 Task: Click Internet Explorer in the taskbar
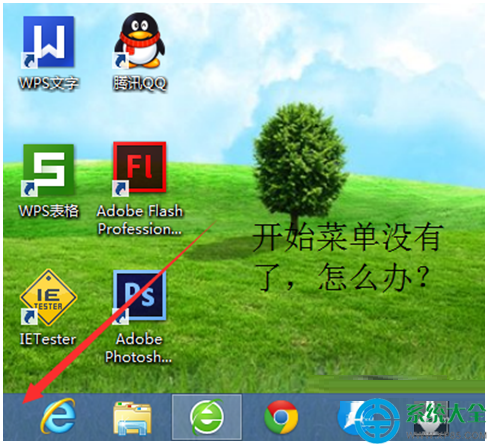pos(59,417)
